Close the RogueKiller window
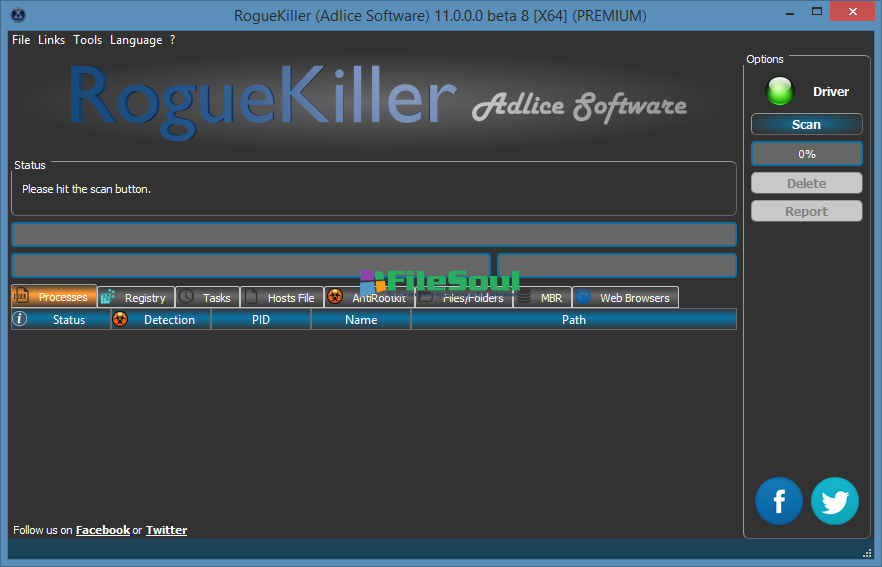Screen dimensions: 882x567 [x=853, y=12]
